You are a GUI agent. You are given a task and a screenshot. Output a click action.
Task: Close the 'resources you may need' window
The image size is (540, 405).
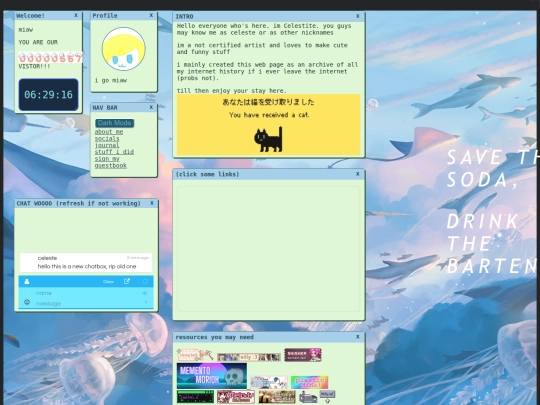(x=357, y=337)
